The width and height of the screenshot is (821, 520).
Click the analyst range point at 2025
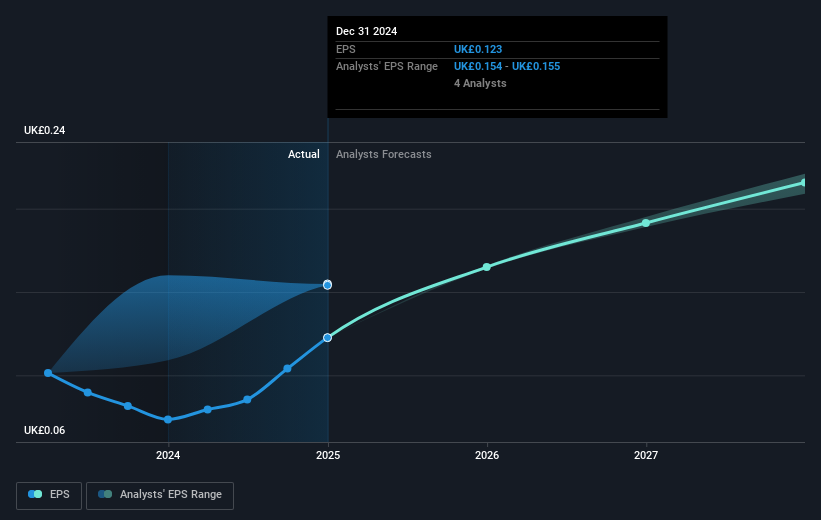click(x=327, y=285)
